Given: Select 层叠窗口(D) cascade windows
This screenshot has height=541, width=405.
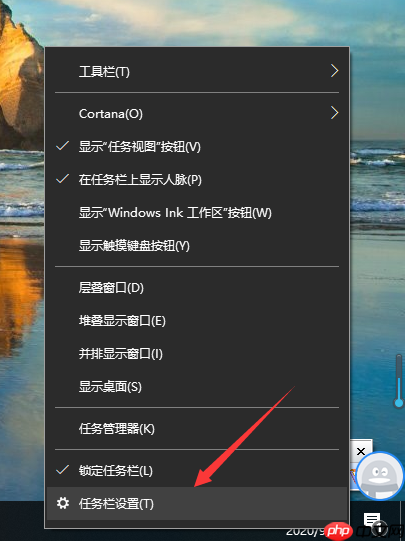Looking at the screenshot, I should (197, 287).
